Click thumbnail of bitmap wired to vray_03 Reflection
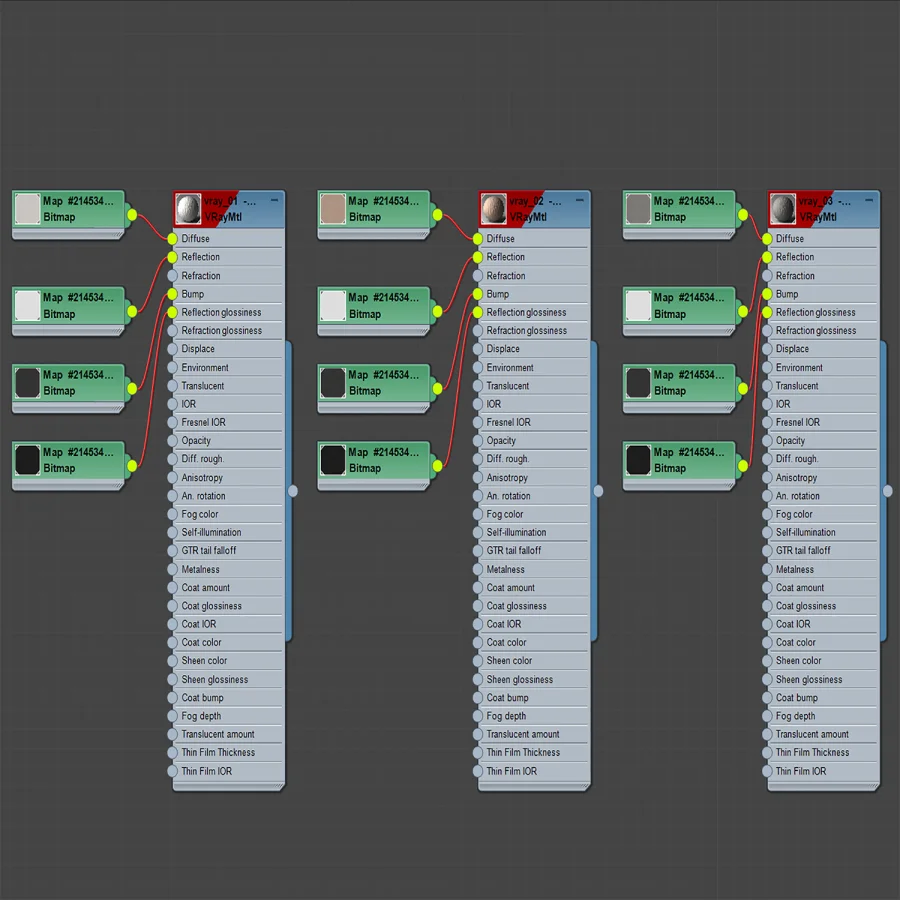This screenshot has width=900, height=900. point(638,305)
